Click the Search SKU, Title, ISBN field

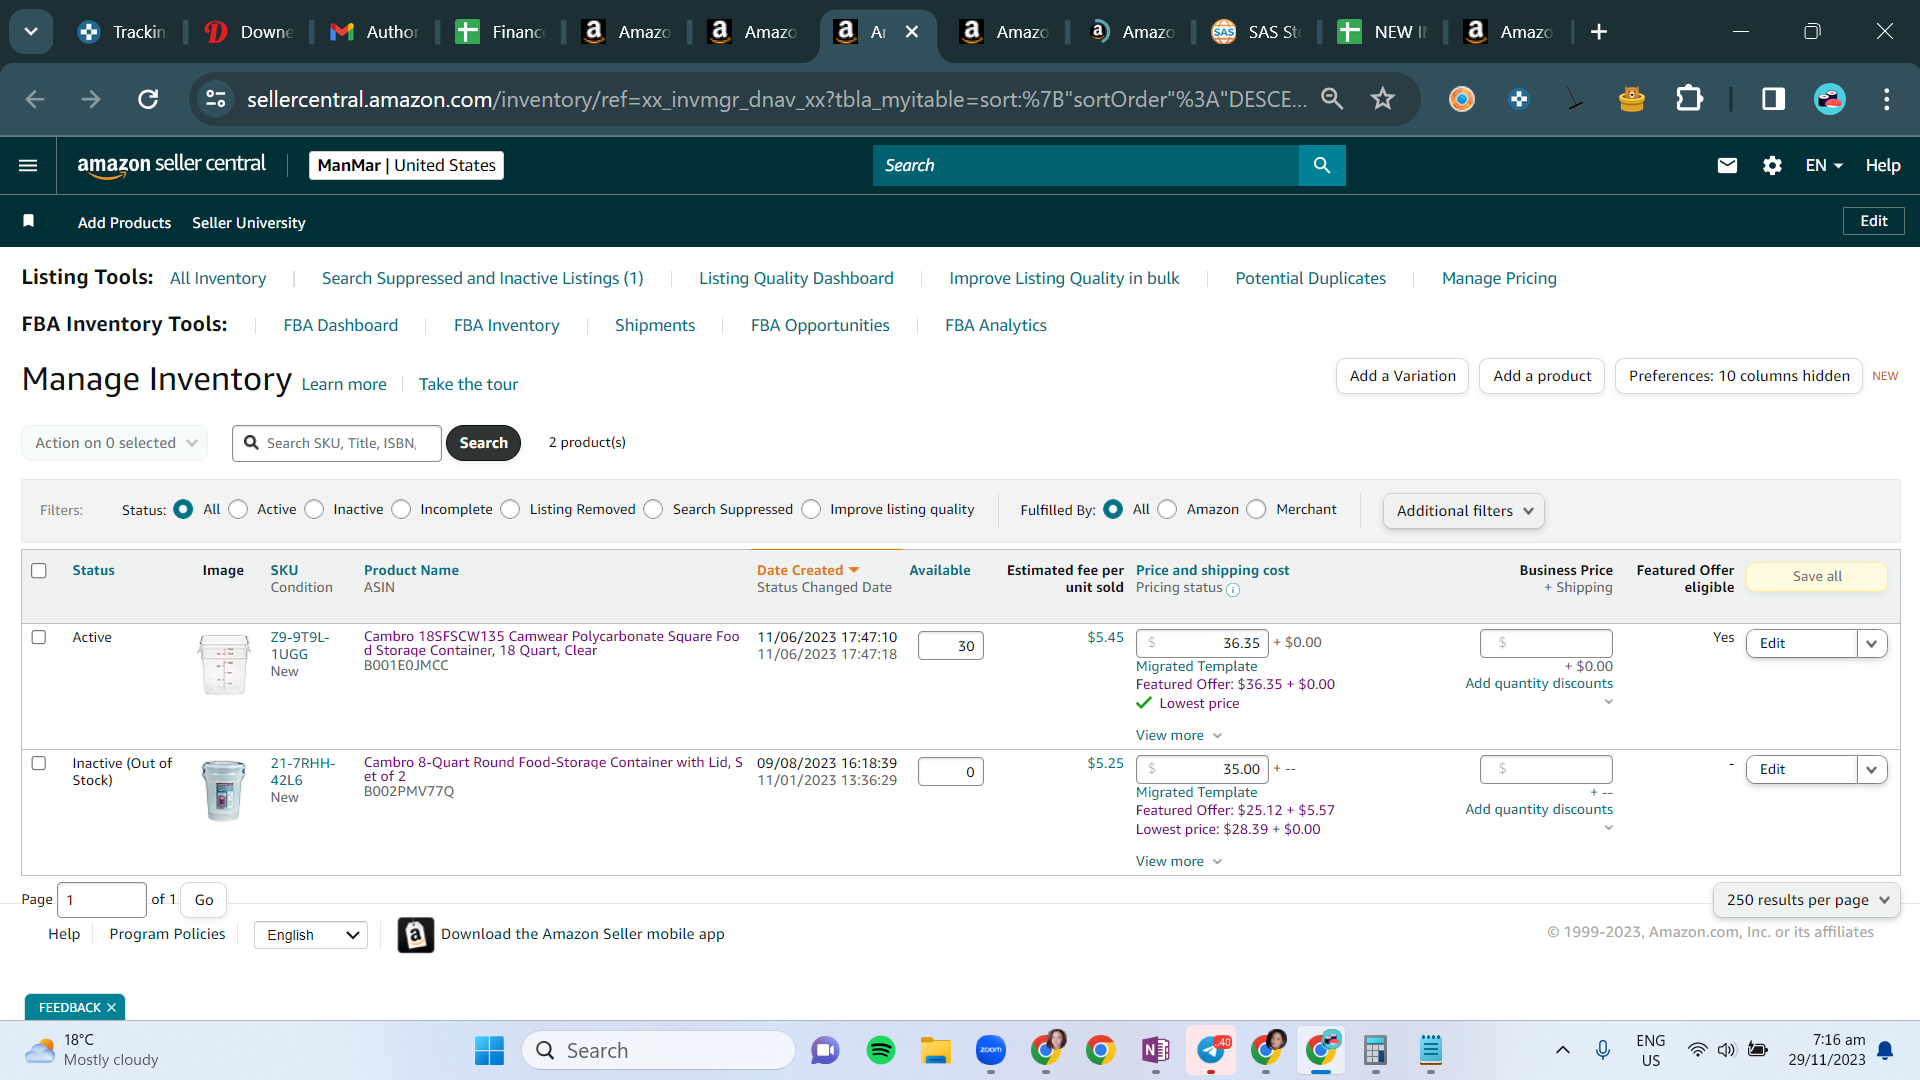[x=337, y=443]
